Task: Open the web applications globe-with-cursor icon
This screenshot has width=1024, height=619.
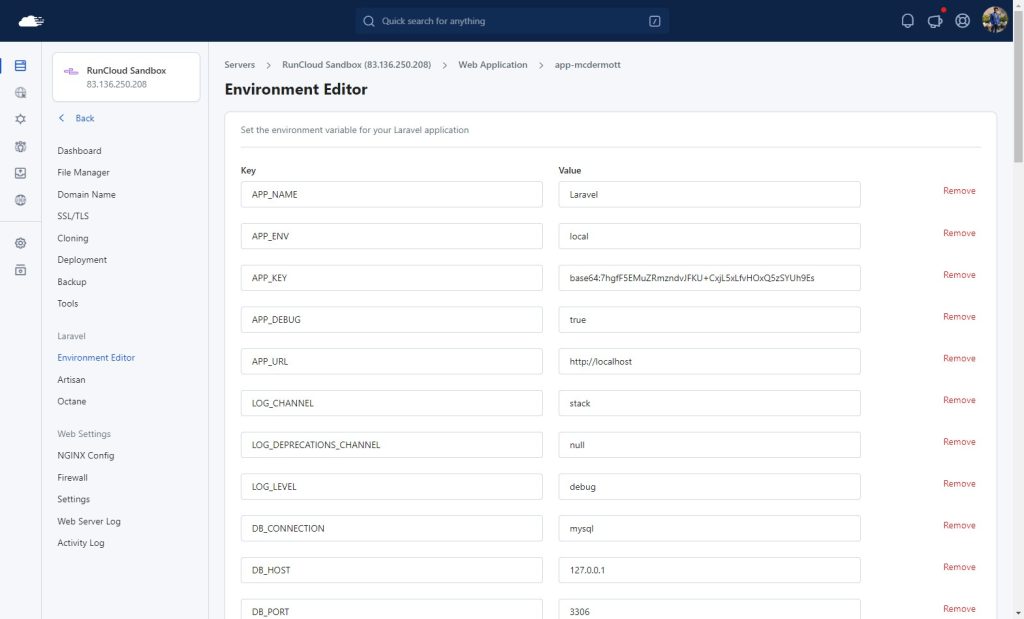Action: [x=20, y=93]
